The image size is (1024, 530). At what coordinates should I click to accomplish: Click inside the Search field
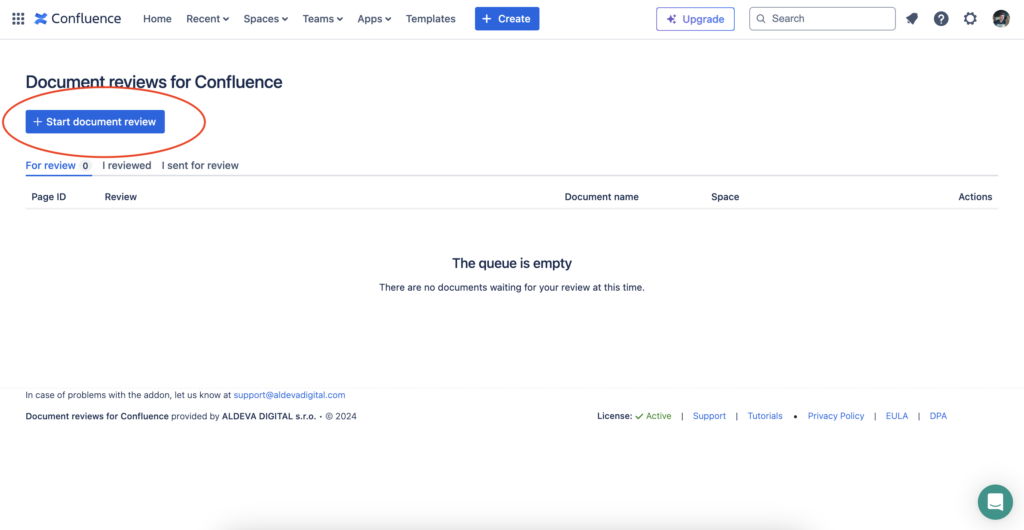point(822,19)
